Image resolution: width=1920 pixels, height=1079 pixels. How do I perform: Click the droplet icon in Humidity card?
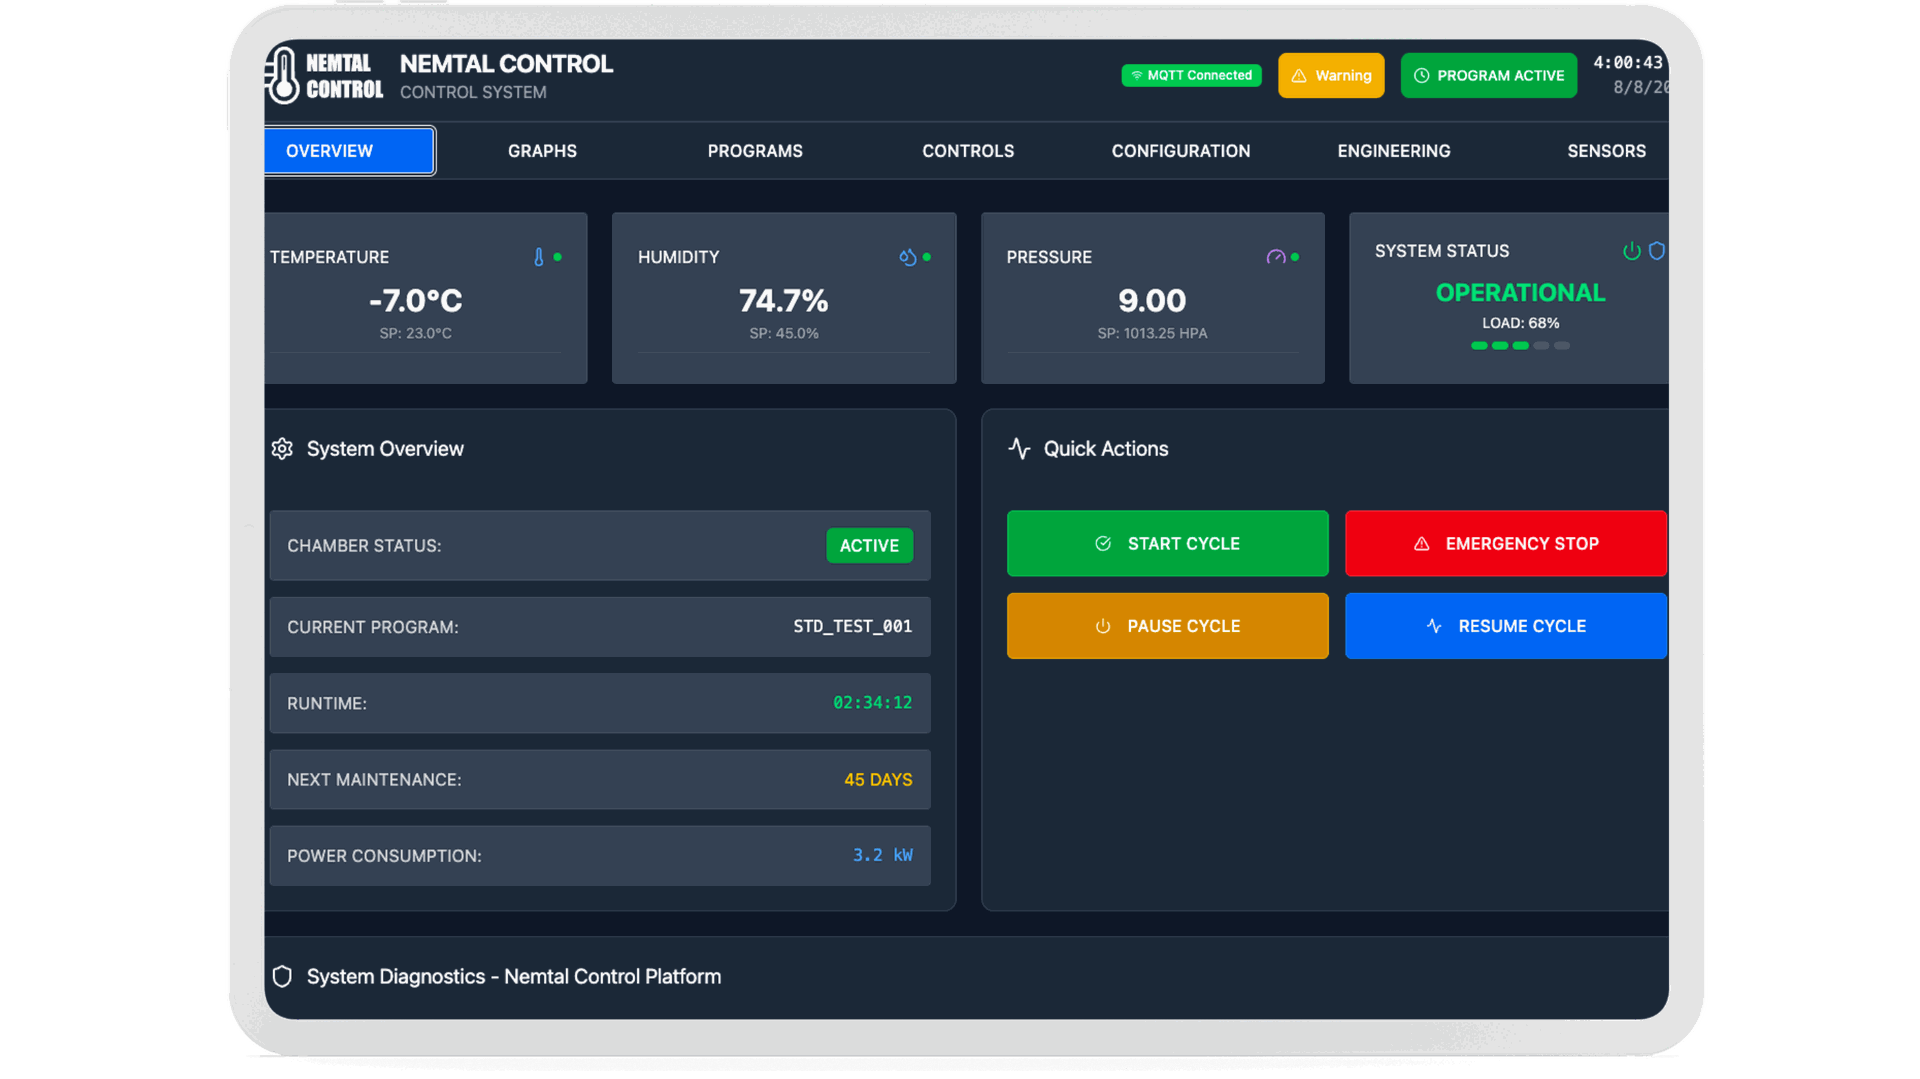pyautogui.click(x=907, y=257)
